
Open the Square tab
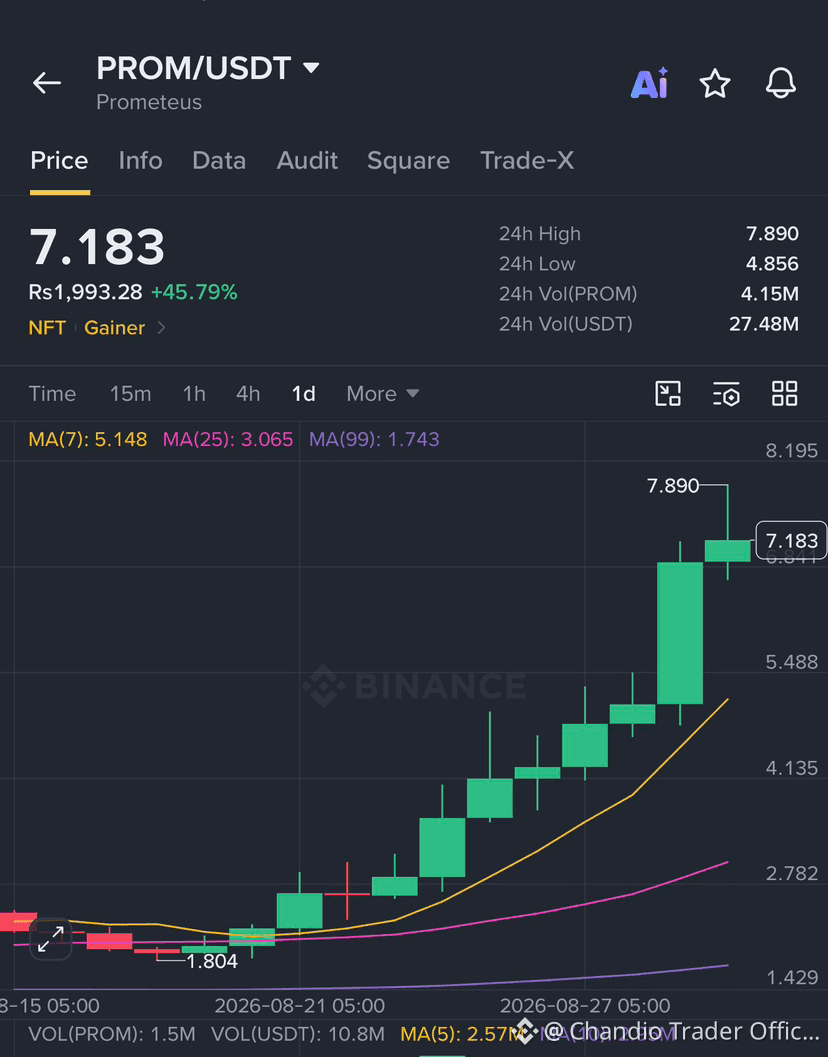pos(408,160)
